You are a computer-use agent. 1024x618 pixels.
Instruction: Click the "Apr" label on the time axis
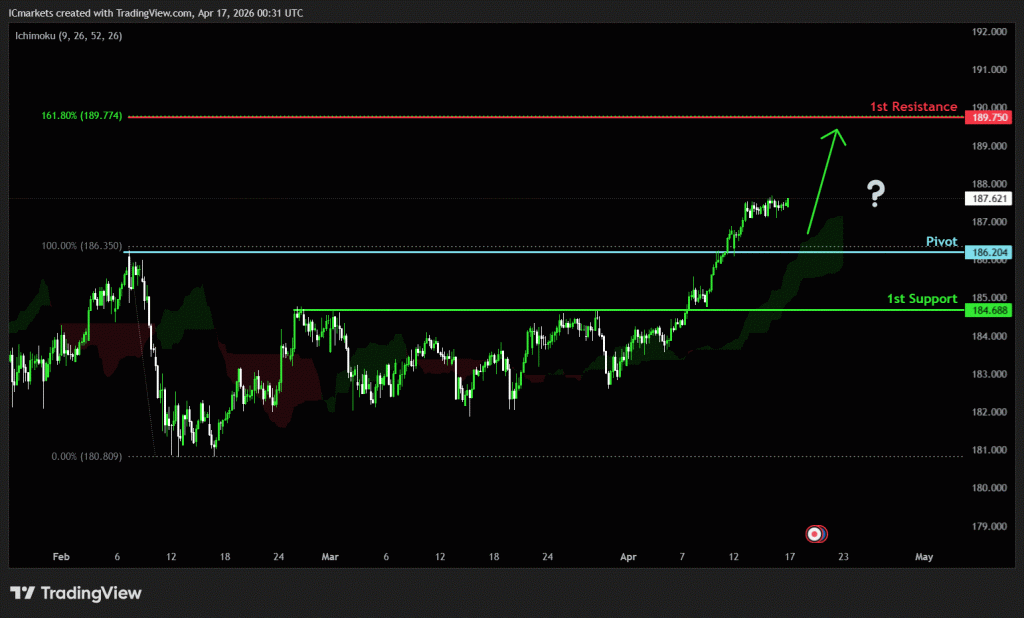627,557
